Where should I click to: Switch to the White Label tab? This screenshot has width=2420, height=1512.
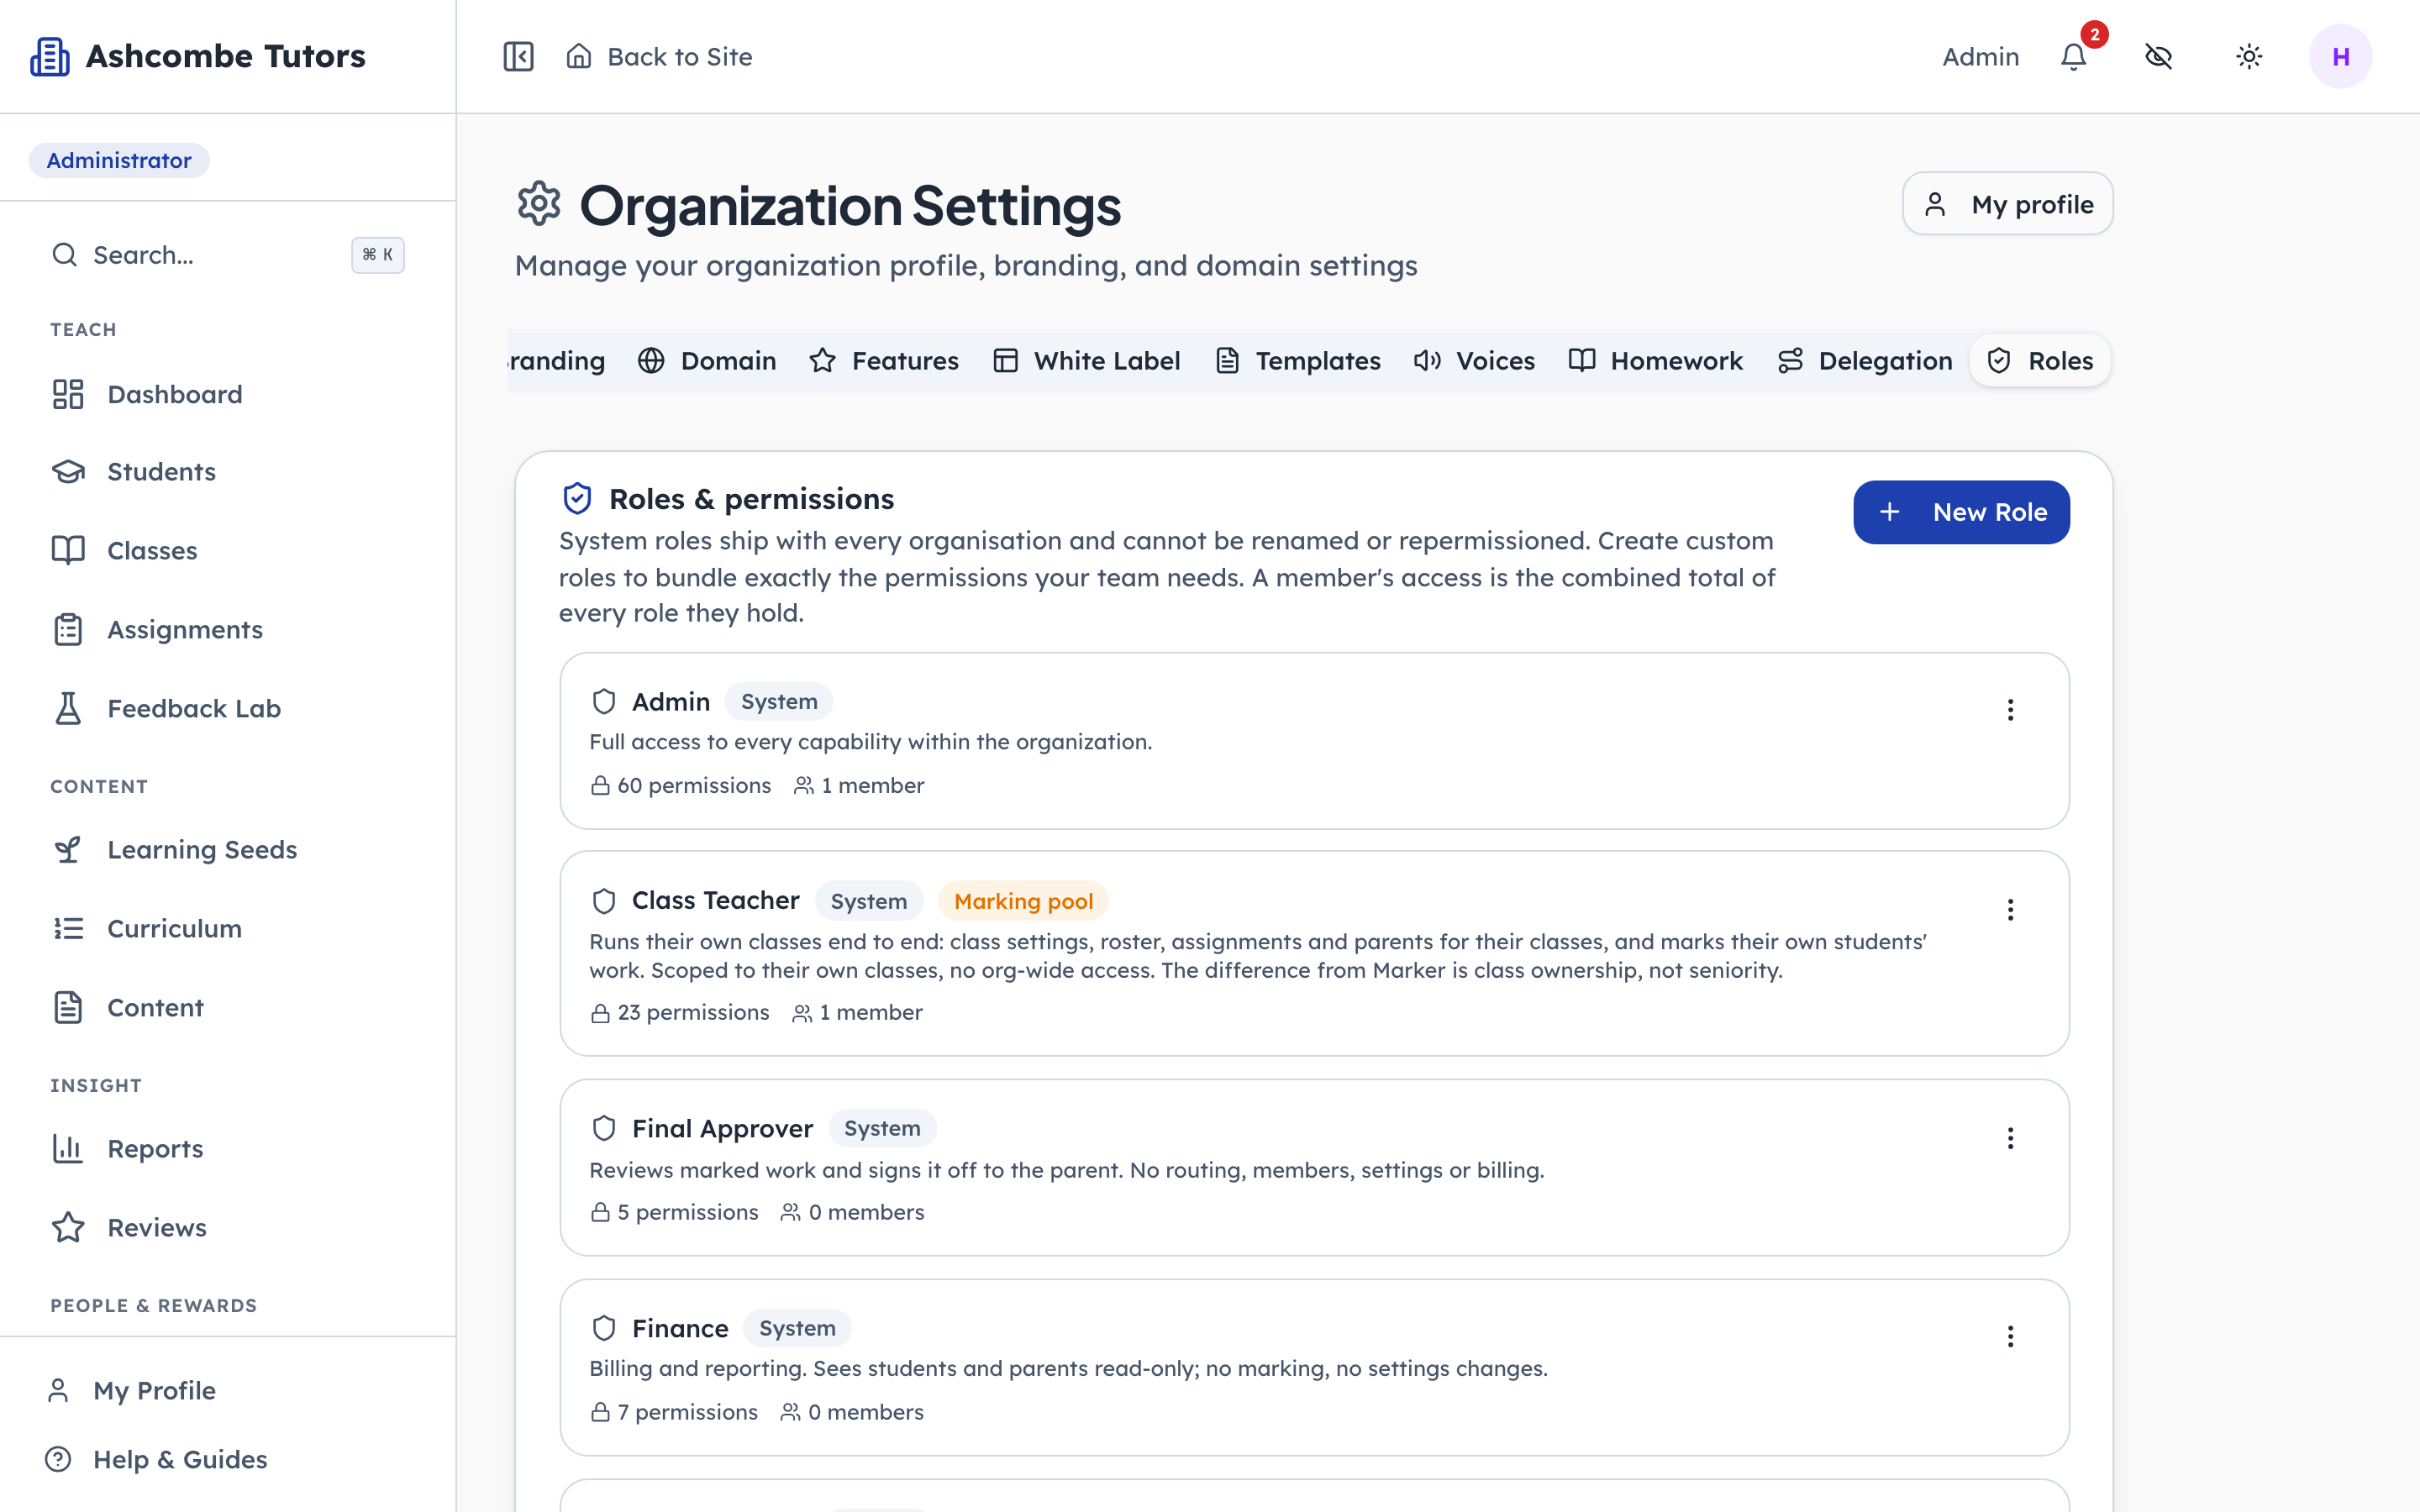coord(1087,361)
